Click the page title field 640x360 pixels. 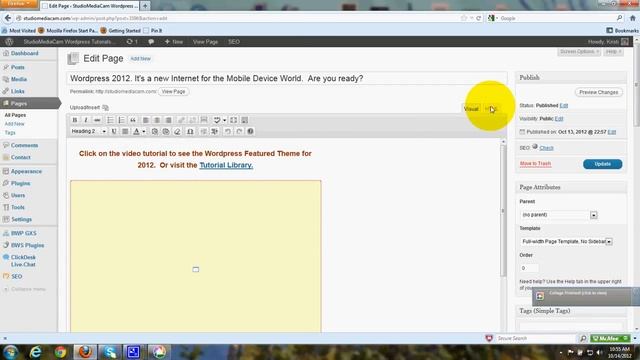[x=287, y=78]
